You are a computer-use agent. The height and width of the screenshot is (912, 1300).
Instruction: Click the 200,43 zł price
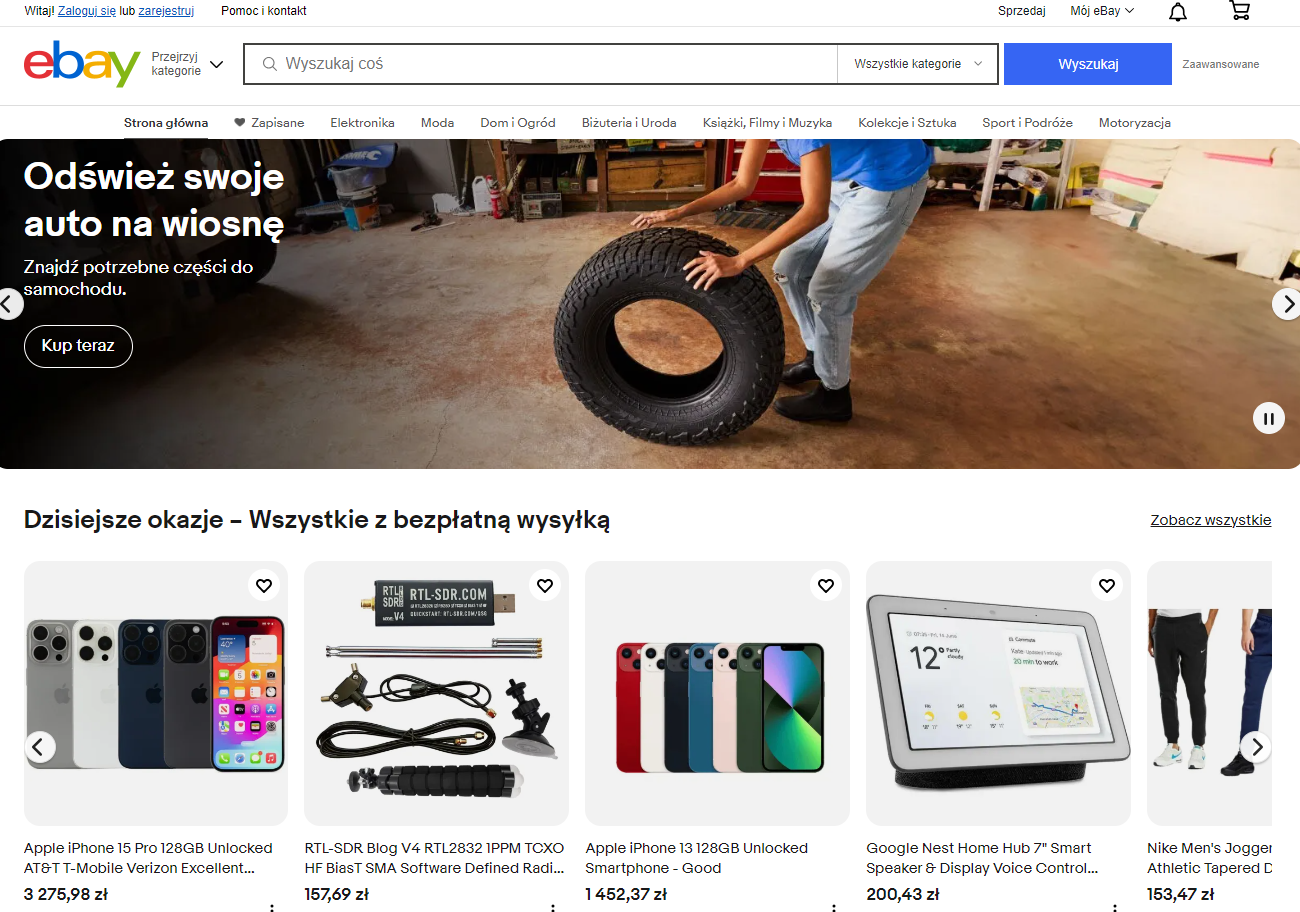coord(903,894)
